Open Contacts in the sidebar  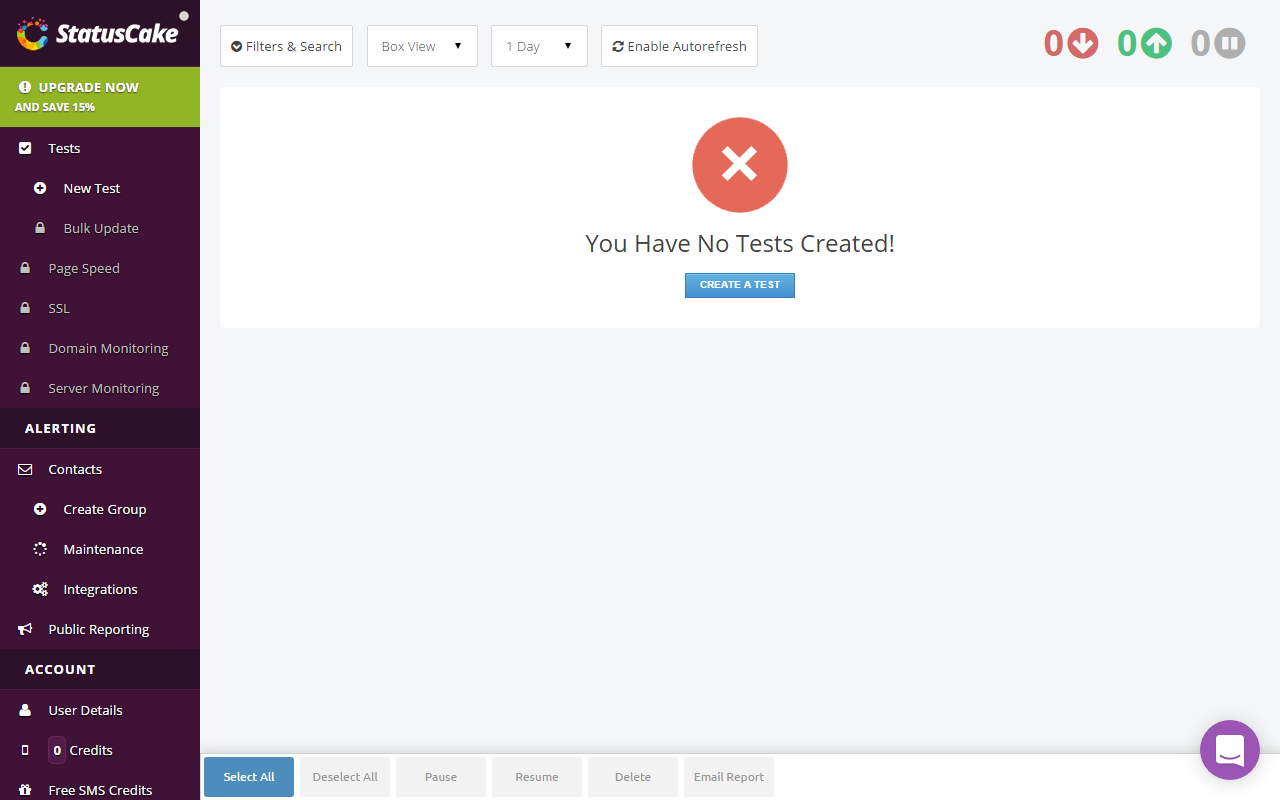pyautogui.click(x=100, y=469)
